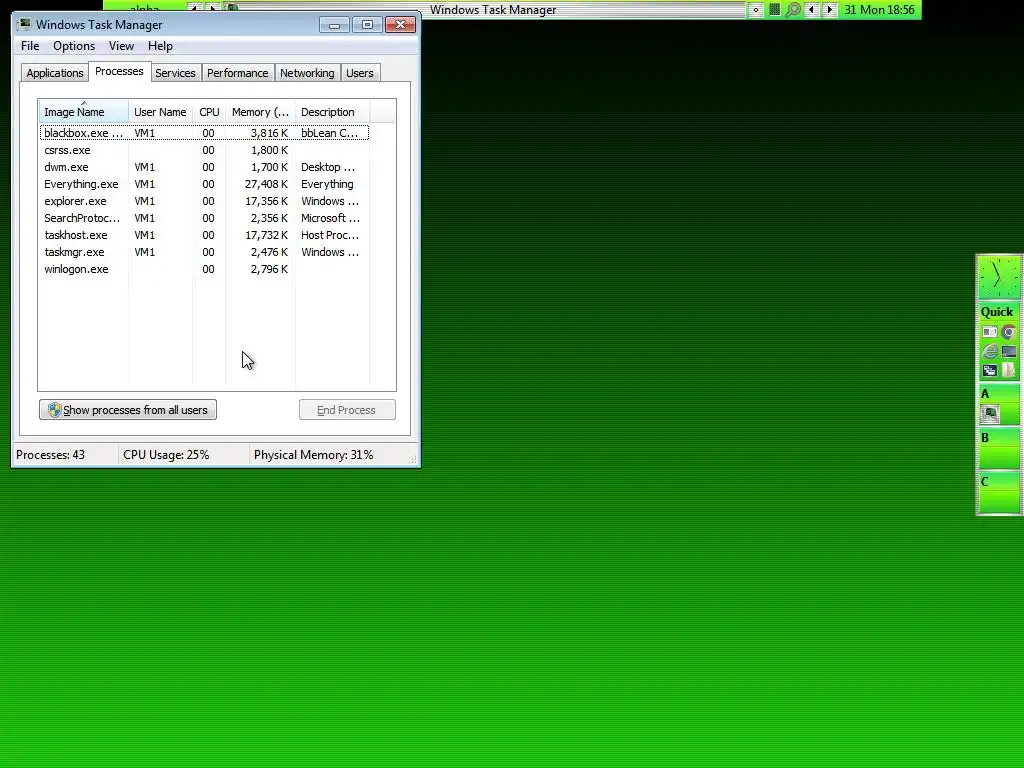Select workspace C in sidebar
The image size is (1024, 768).
(x=999, y=492)
